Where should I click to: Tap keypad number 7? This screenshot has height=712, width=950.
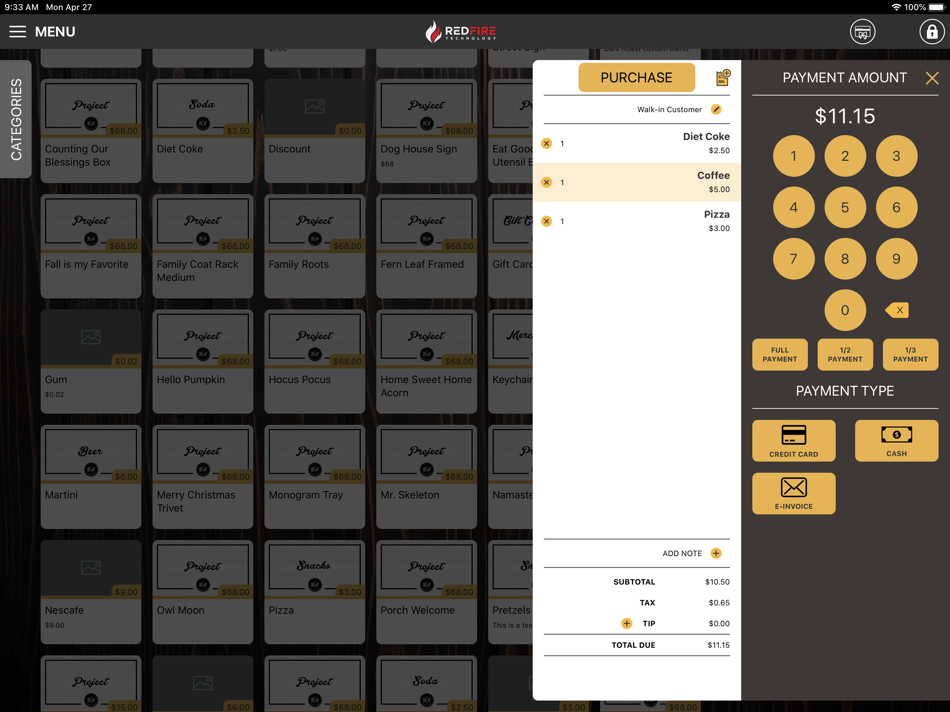tap(794, 259)
